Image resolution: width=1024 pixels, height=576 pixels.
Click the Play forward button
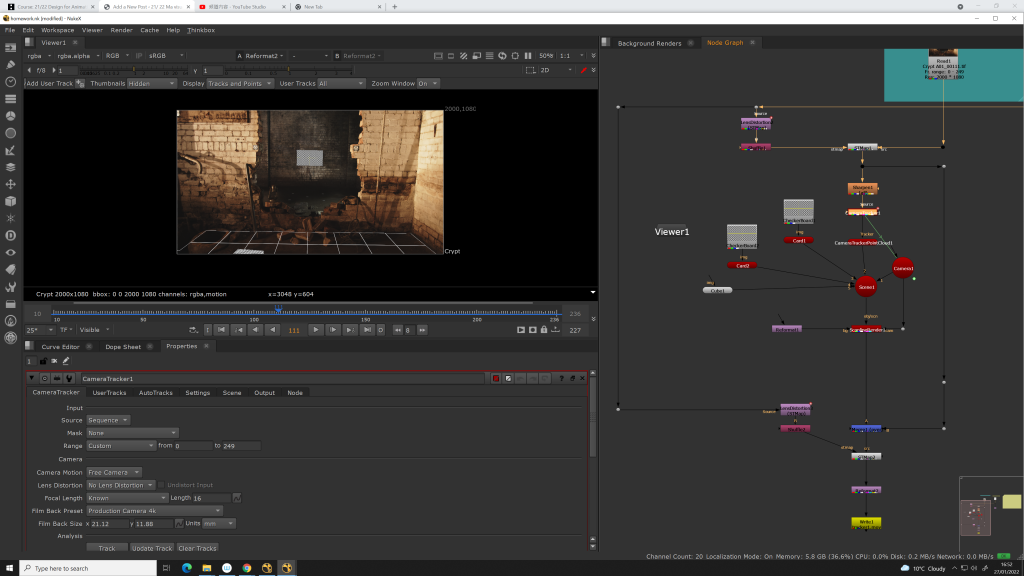tap(317, 329)
